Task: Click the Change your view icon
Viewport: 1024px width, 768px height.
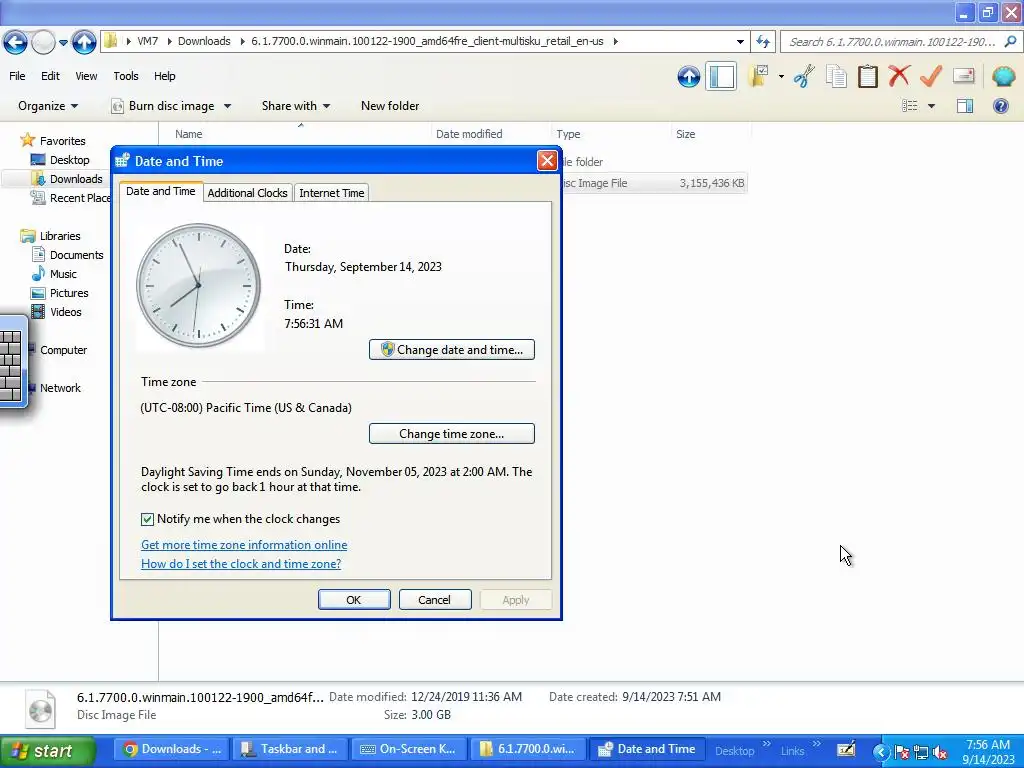Action: [910, 106]
